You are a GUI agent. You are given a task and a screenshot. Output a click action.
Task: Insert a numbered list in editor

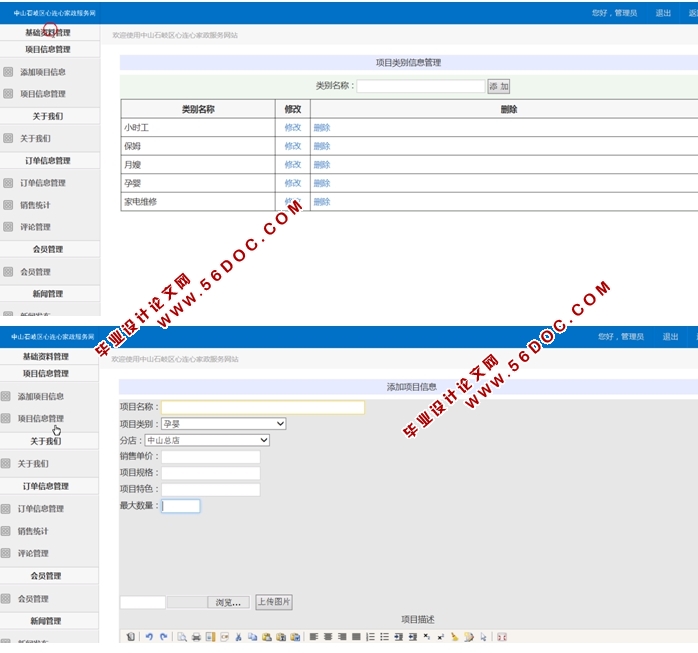[x=370, y=637]
